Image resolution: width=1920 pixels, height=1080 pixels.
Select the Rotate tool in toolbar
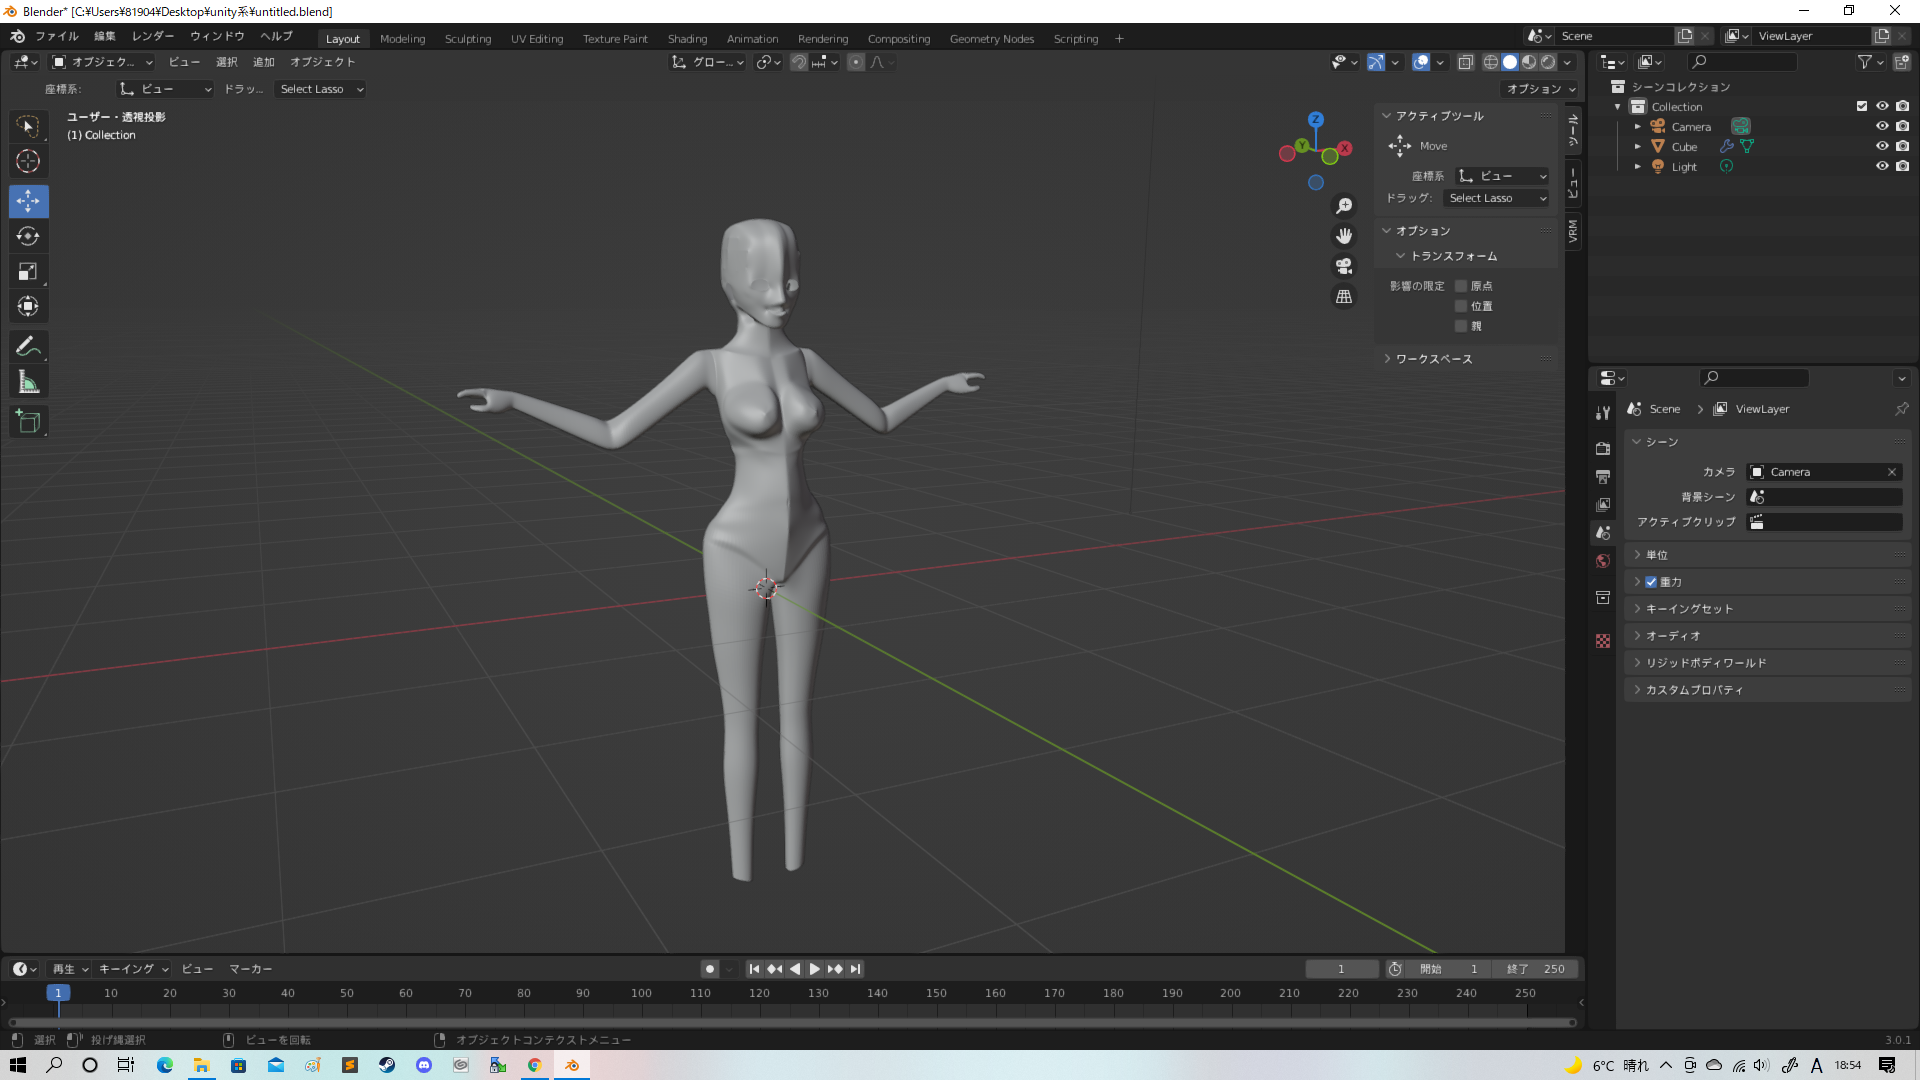28,237
